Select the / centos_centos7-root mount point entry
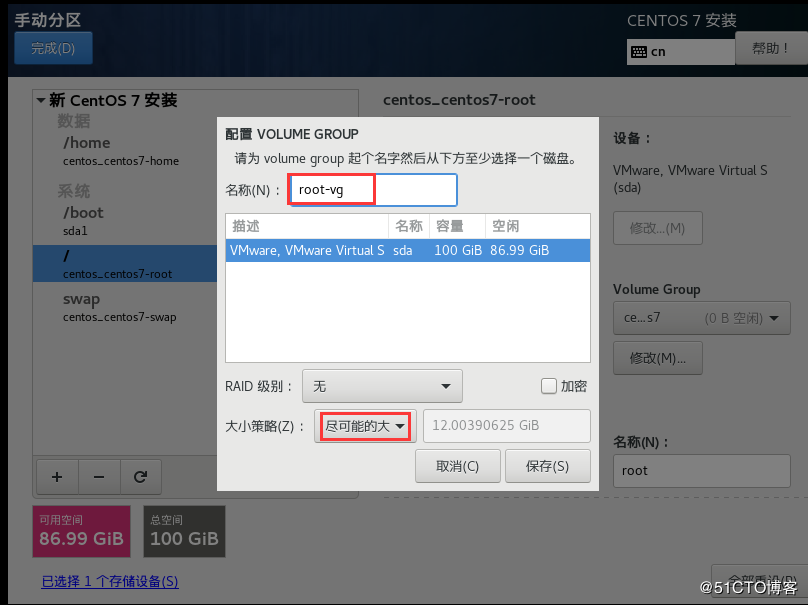The width and height of the screenshot is (808, 605). coord(125,263)
